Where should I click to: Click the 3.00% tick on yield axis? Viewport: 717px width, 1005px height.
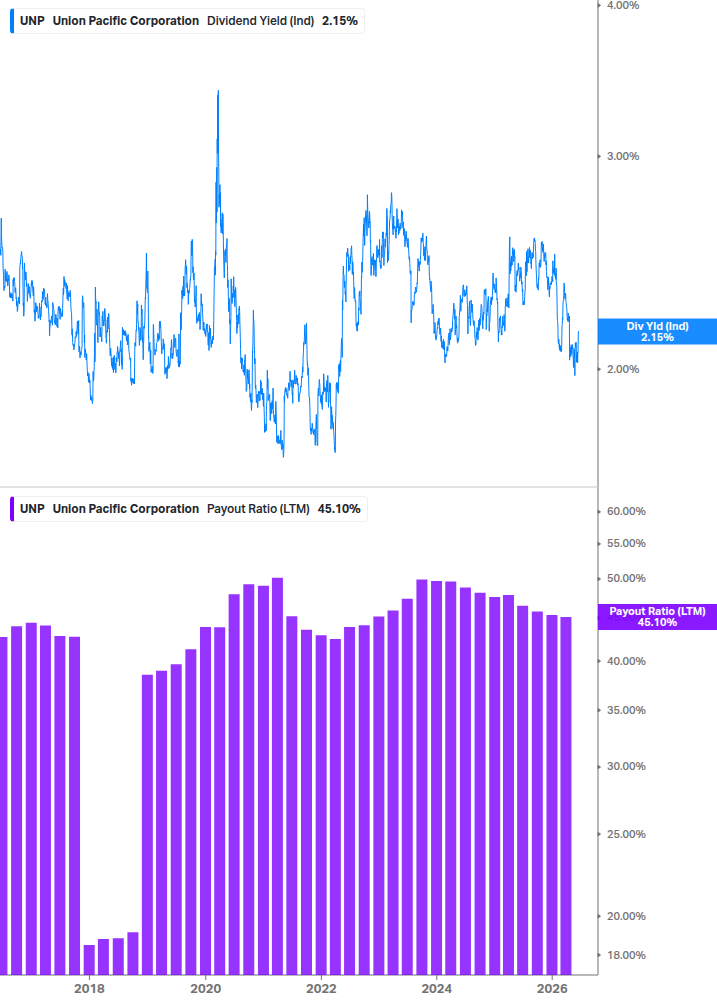[623, 156]
